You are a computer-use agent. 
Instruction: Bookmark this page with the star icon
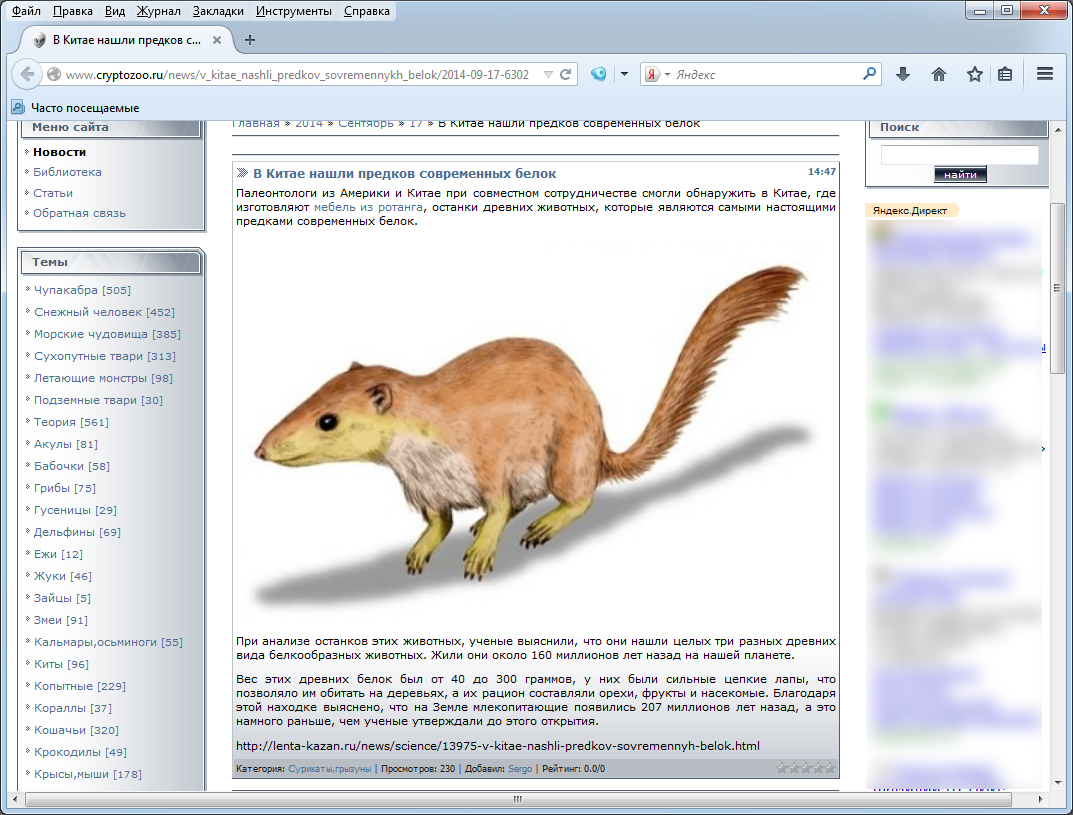pos(974,74)
